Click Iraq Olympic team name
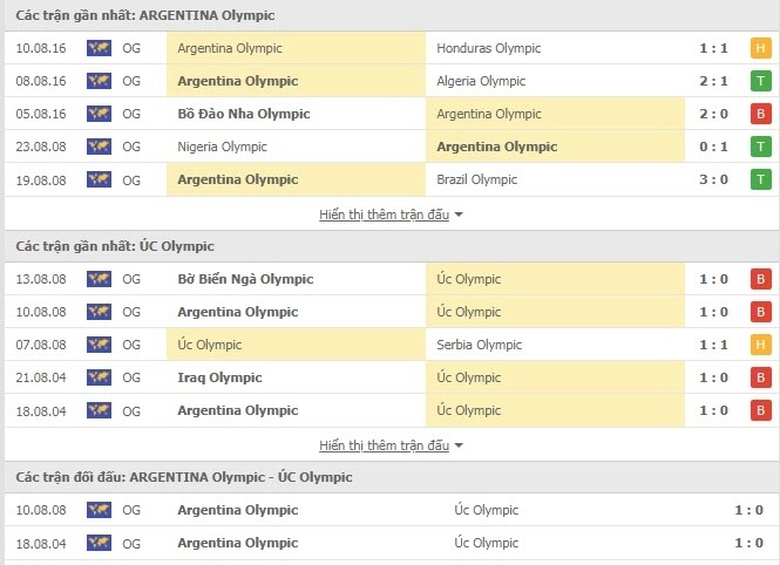The width and height of the screenshot is (780, 565). pyautogui.click(x=219, y=378)
